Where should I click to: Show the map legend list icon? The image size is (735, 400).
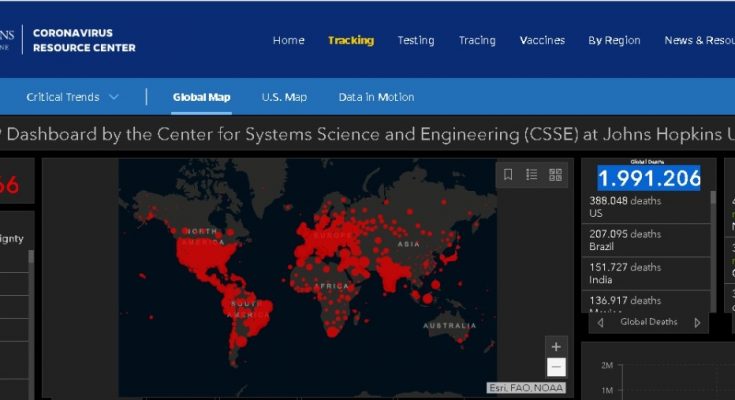(x=532, y=175)
